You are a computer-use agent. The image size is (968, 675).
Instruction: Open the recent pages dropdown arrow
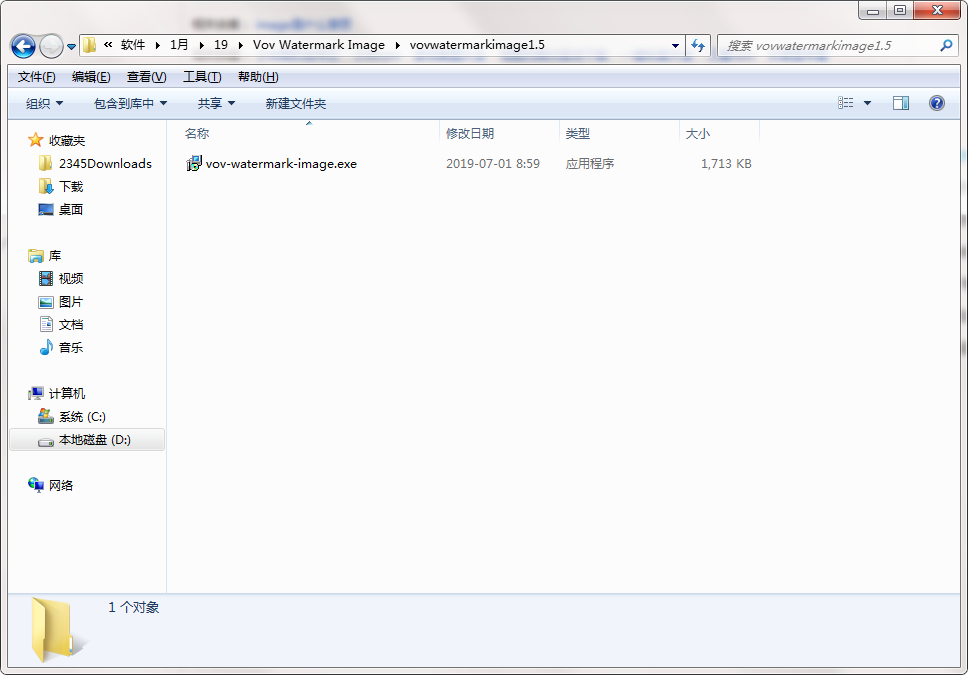coord(72,46)
